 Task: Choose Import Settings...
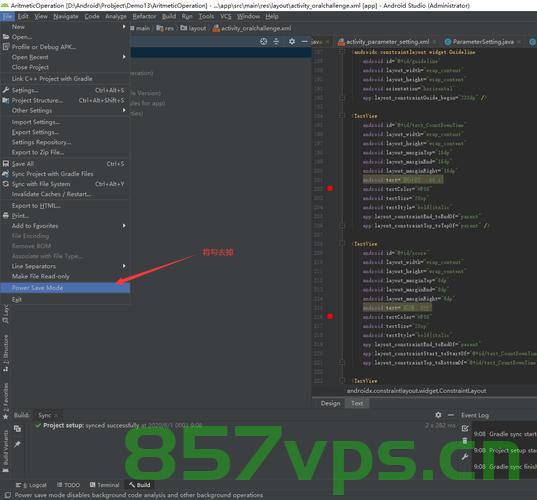[65, 122]
